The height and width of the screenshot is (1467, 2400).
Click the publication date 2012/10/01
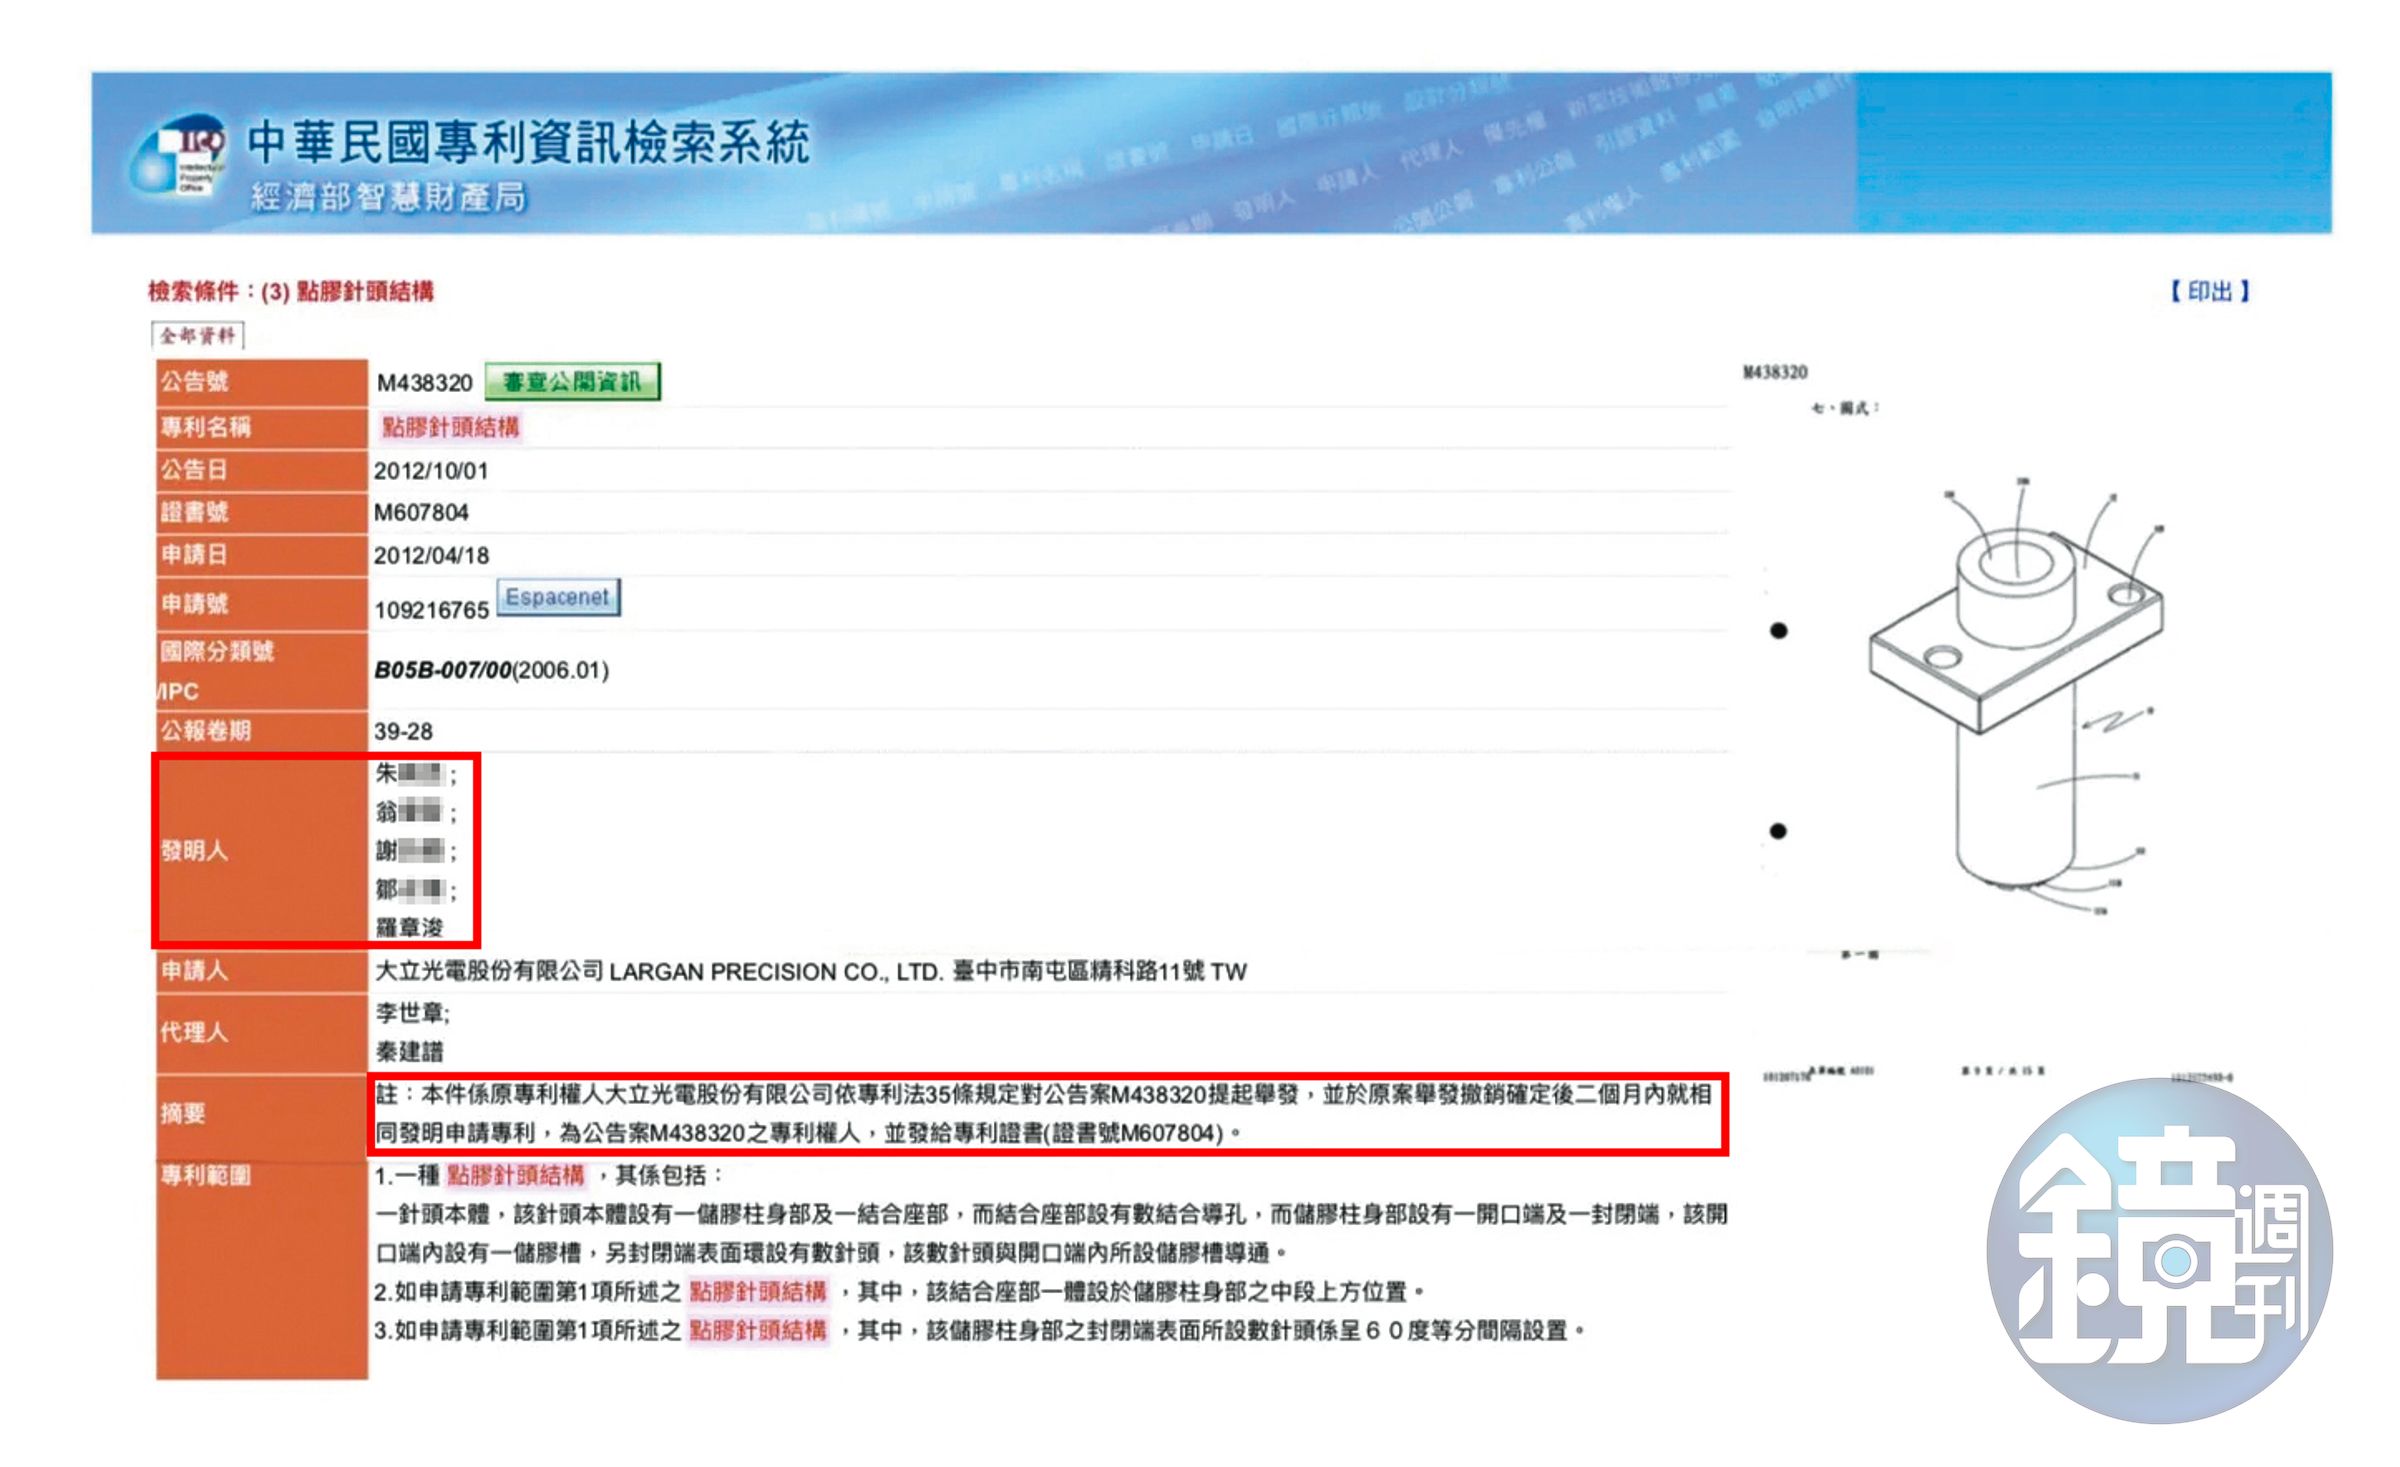(431, 471)
